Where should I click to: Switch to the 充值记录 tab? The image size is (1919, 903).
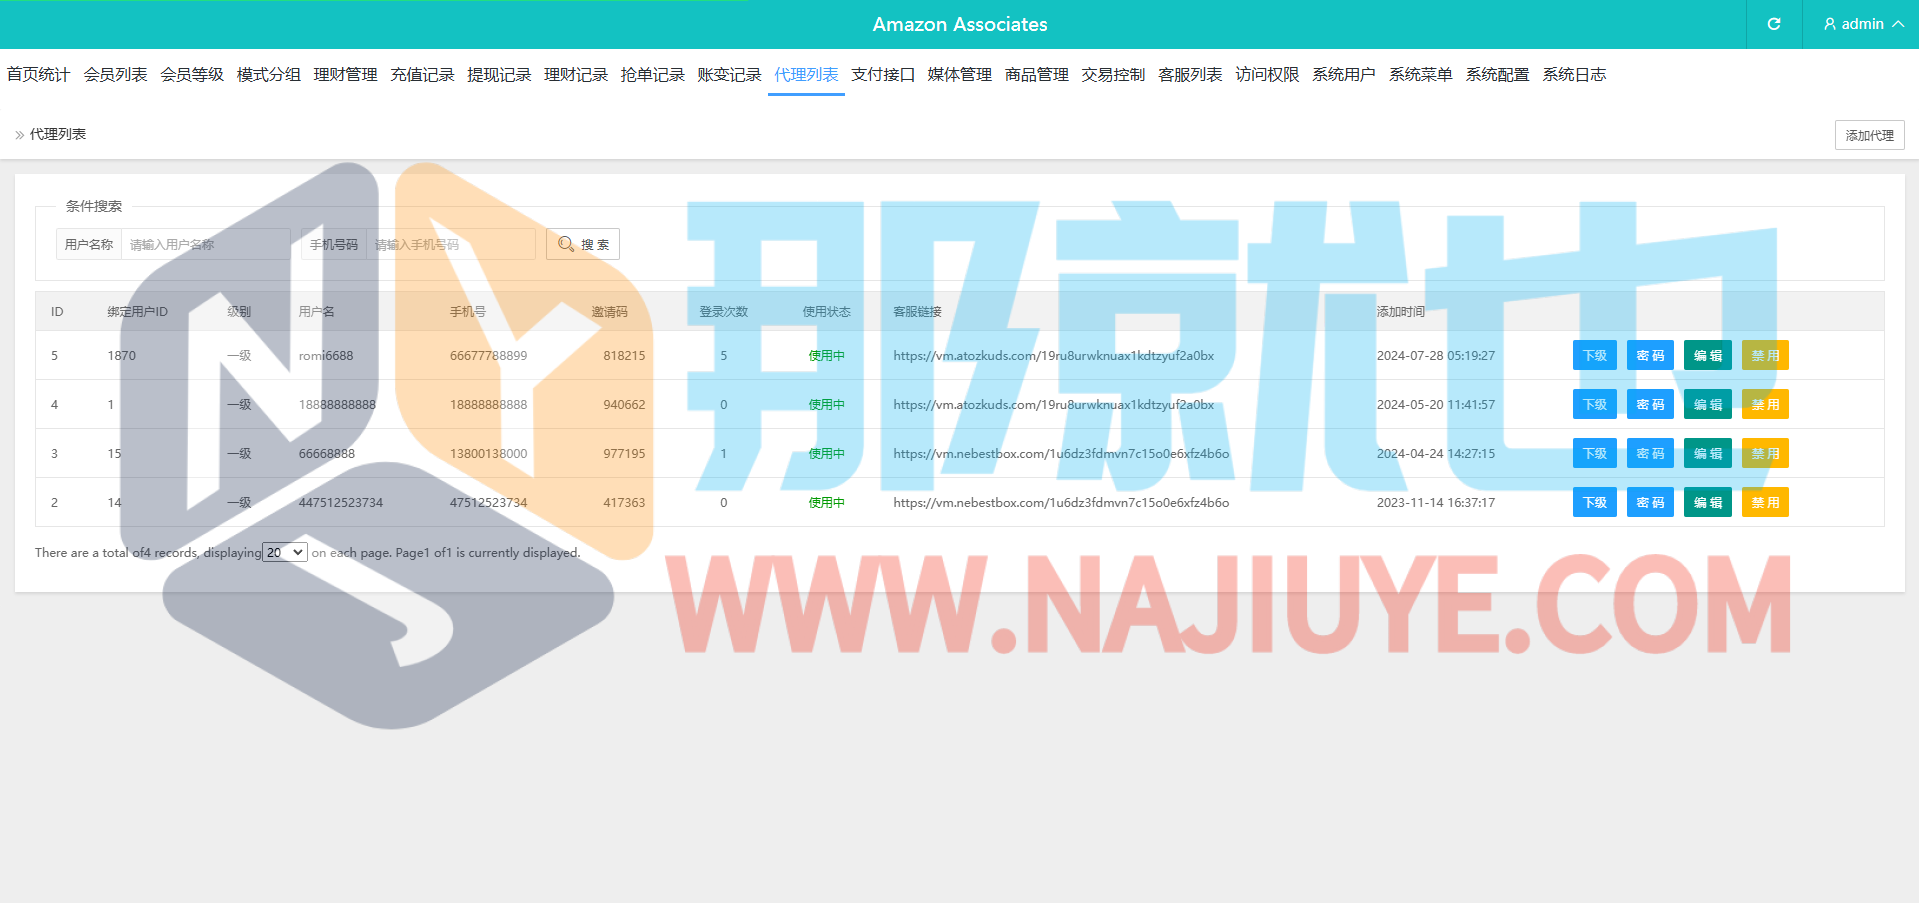coord(422,75)
